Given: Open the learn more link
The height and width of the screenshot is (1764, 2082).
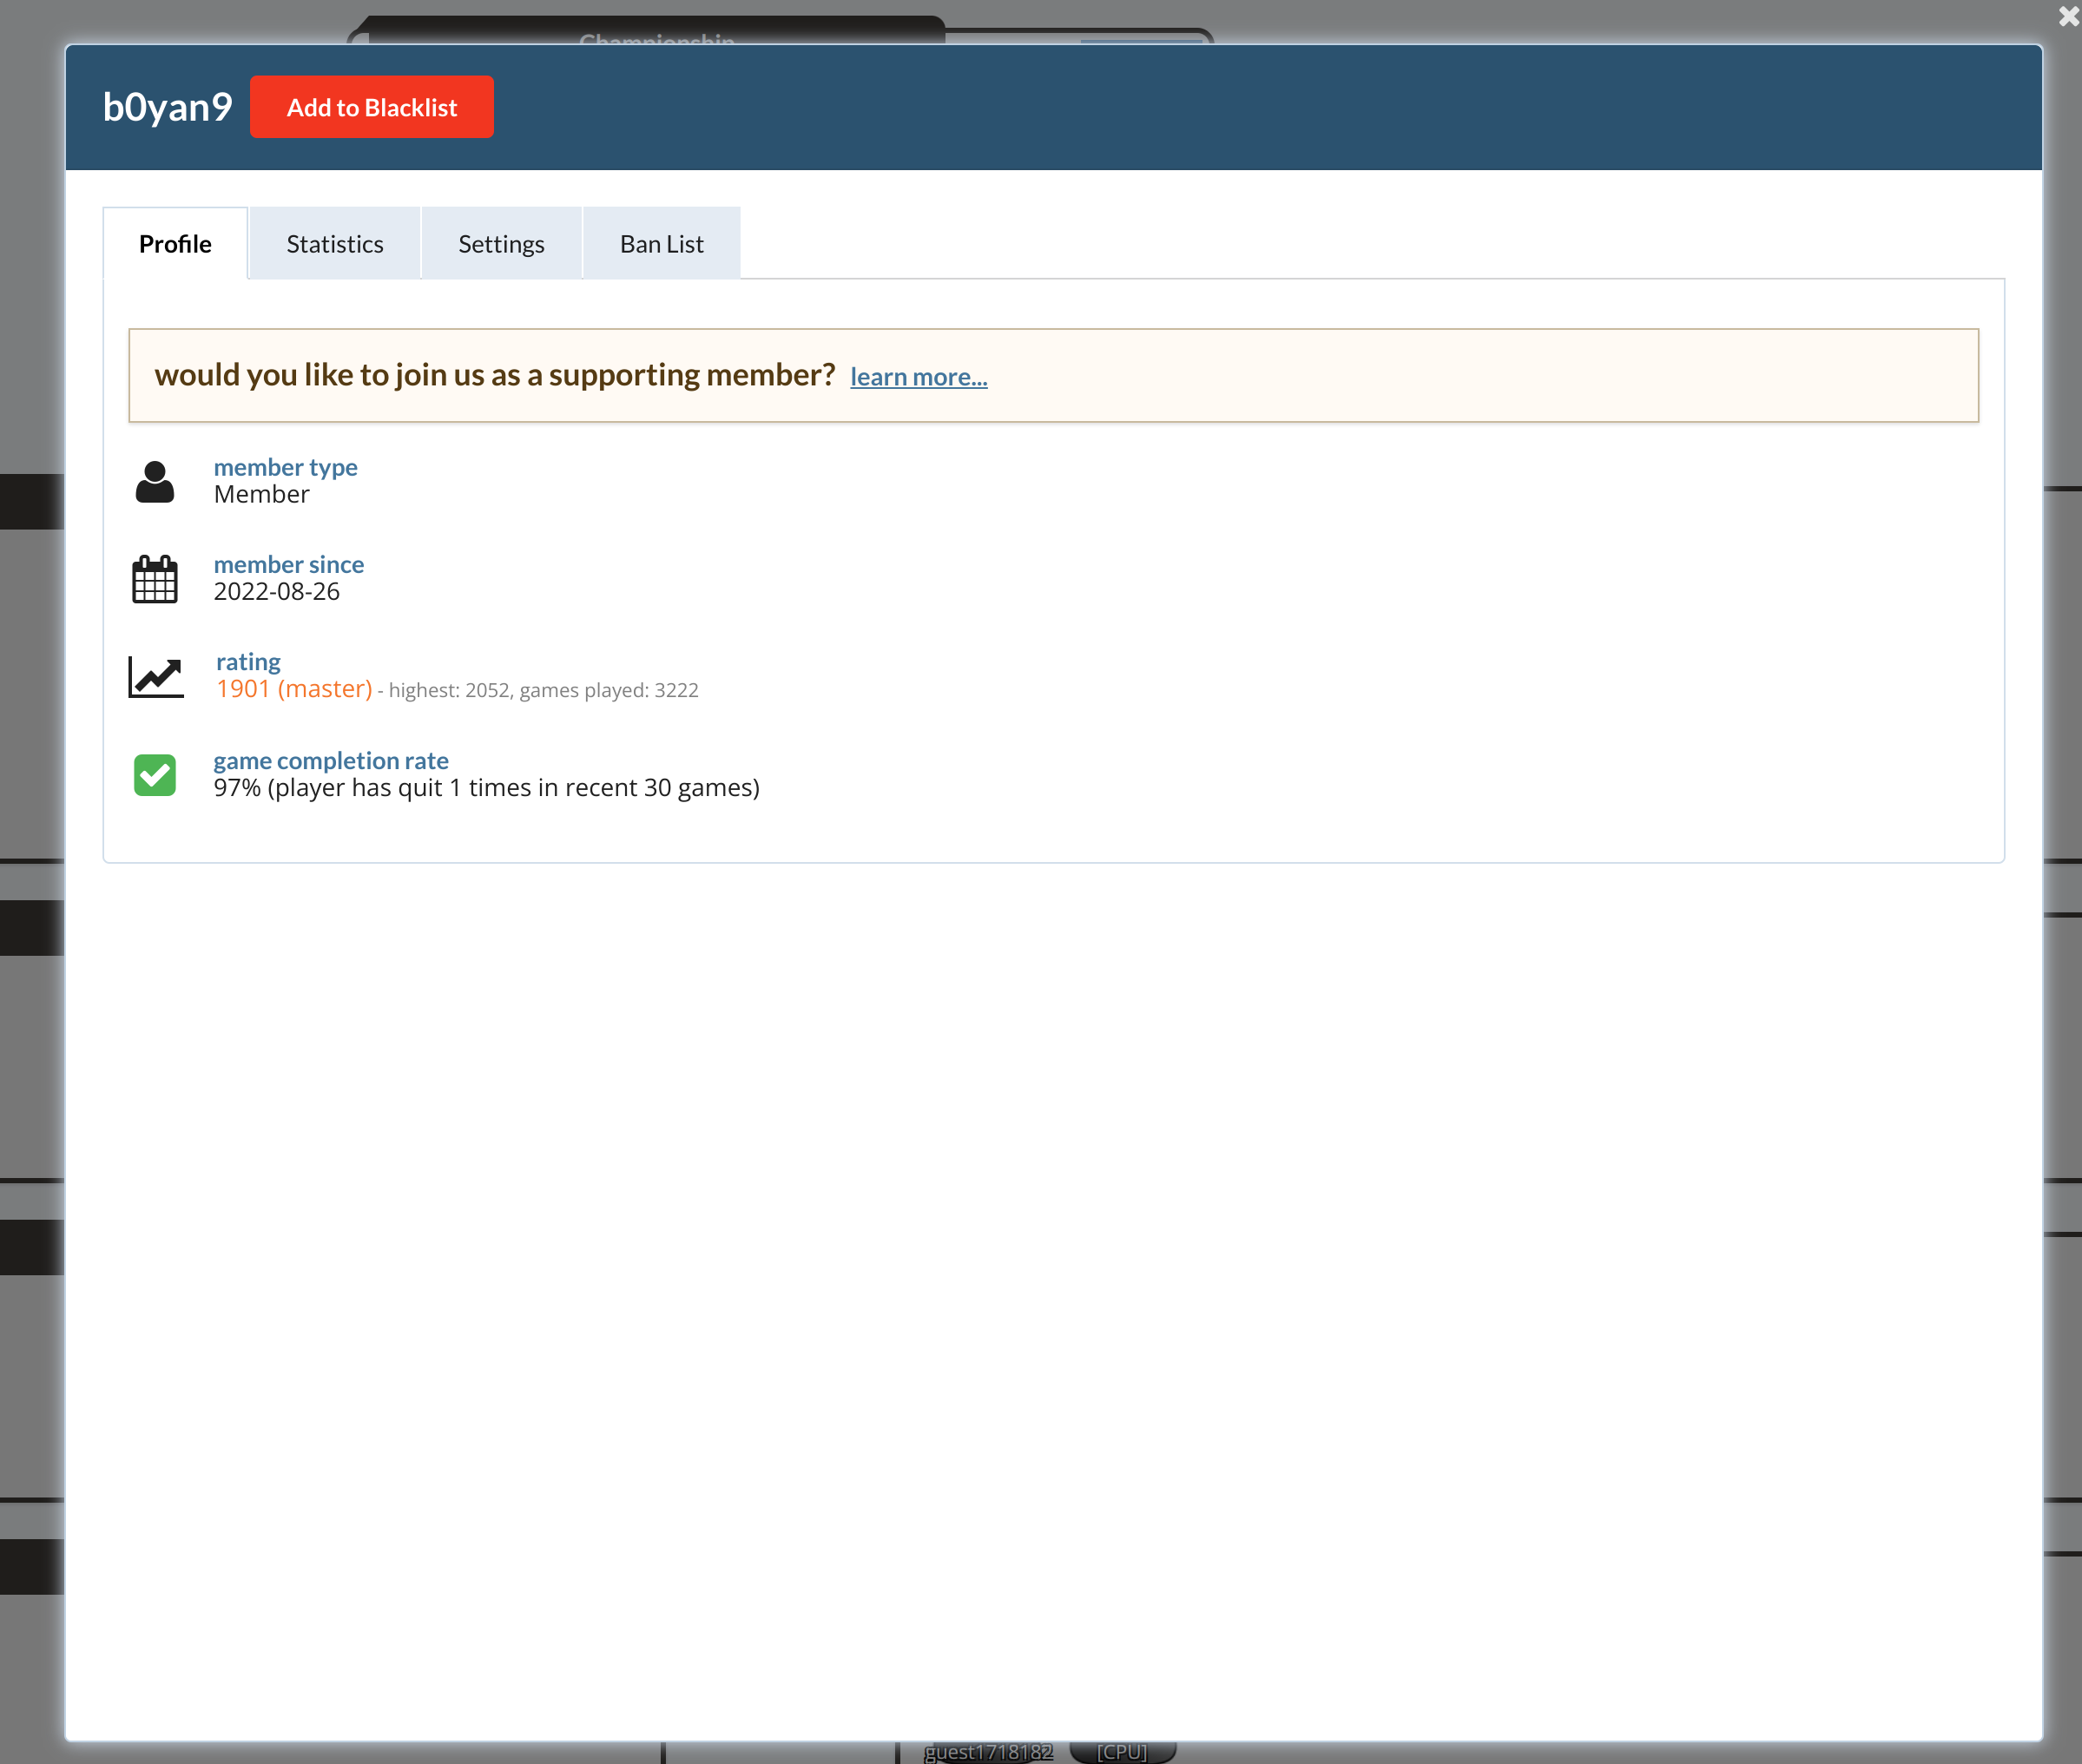Looking at the screenshot, I should (x=919, y=376).
